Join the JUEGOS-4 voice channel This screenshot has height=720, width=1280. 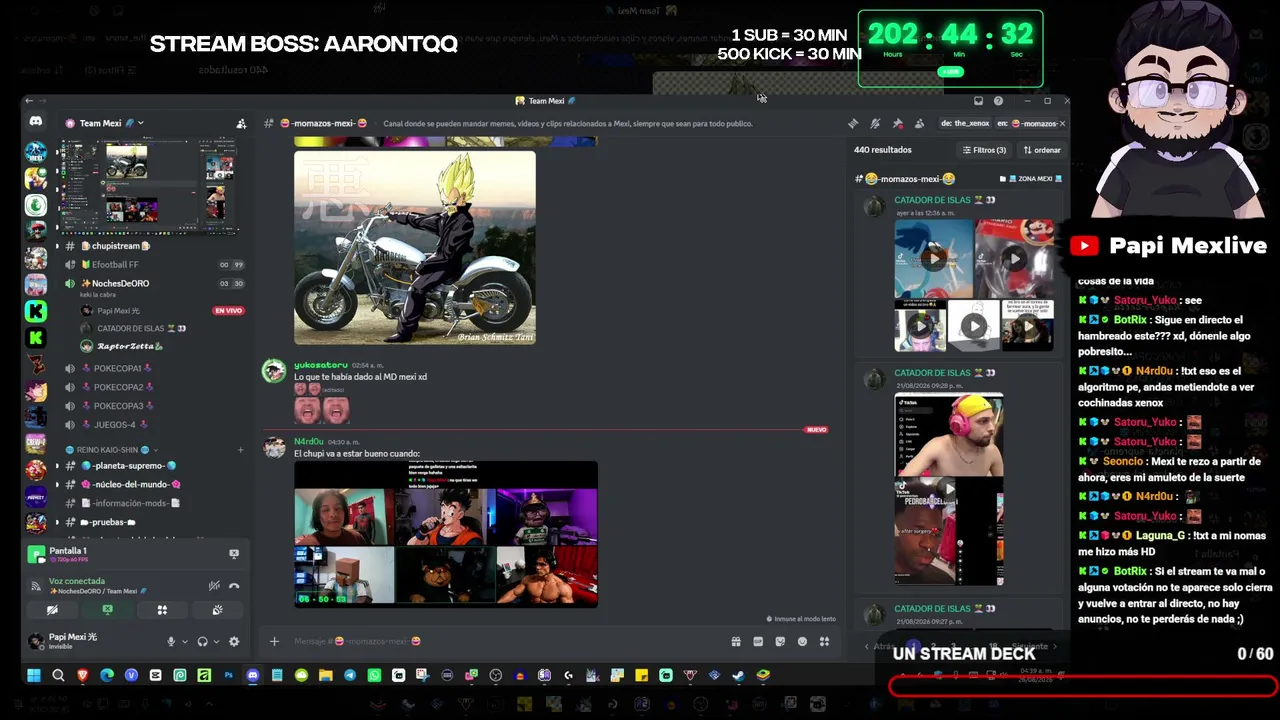tap(120, 425)
